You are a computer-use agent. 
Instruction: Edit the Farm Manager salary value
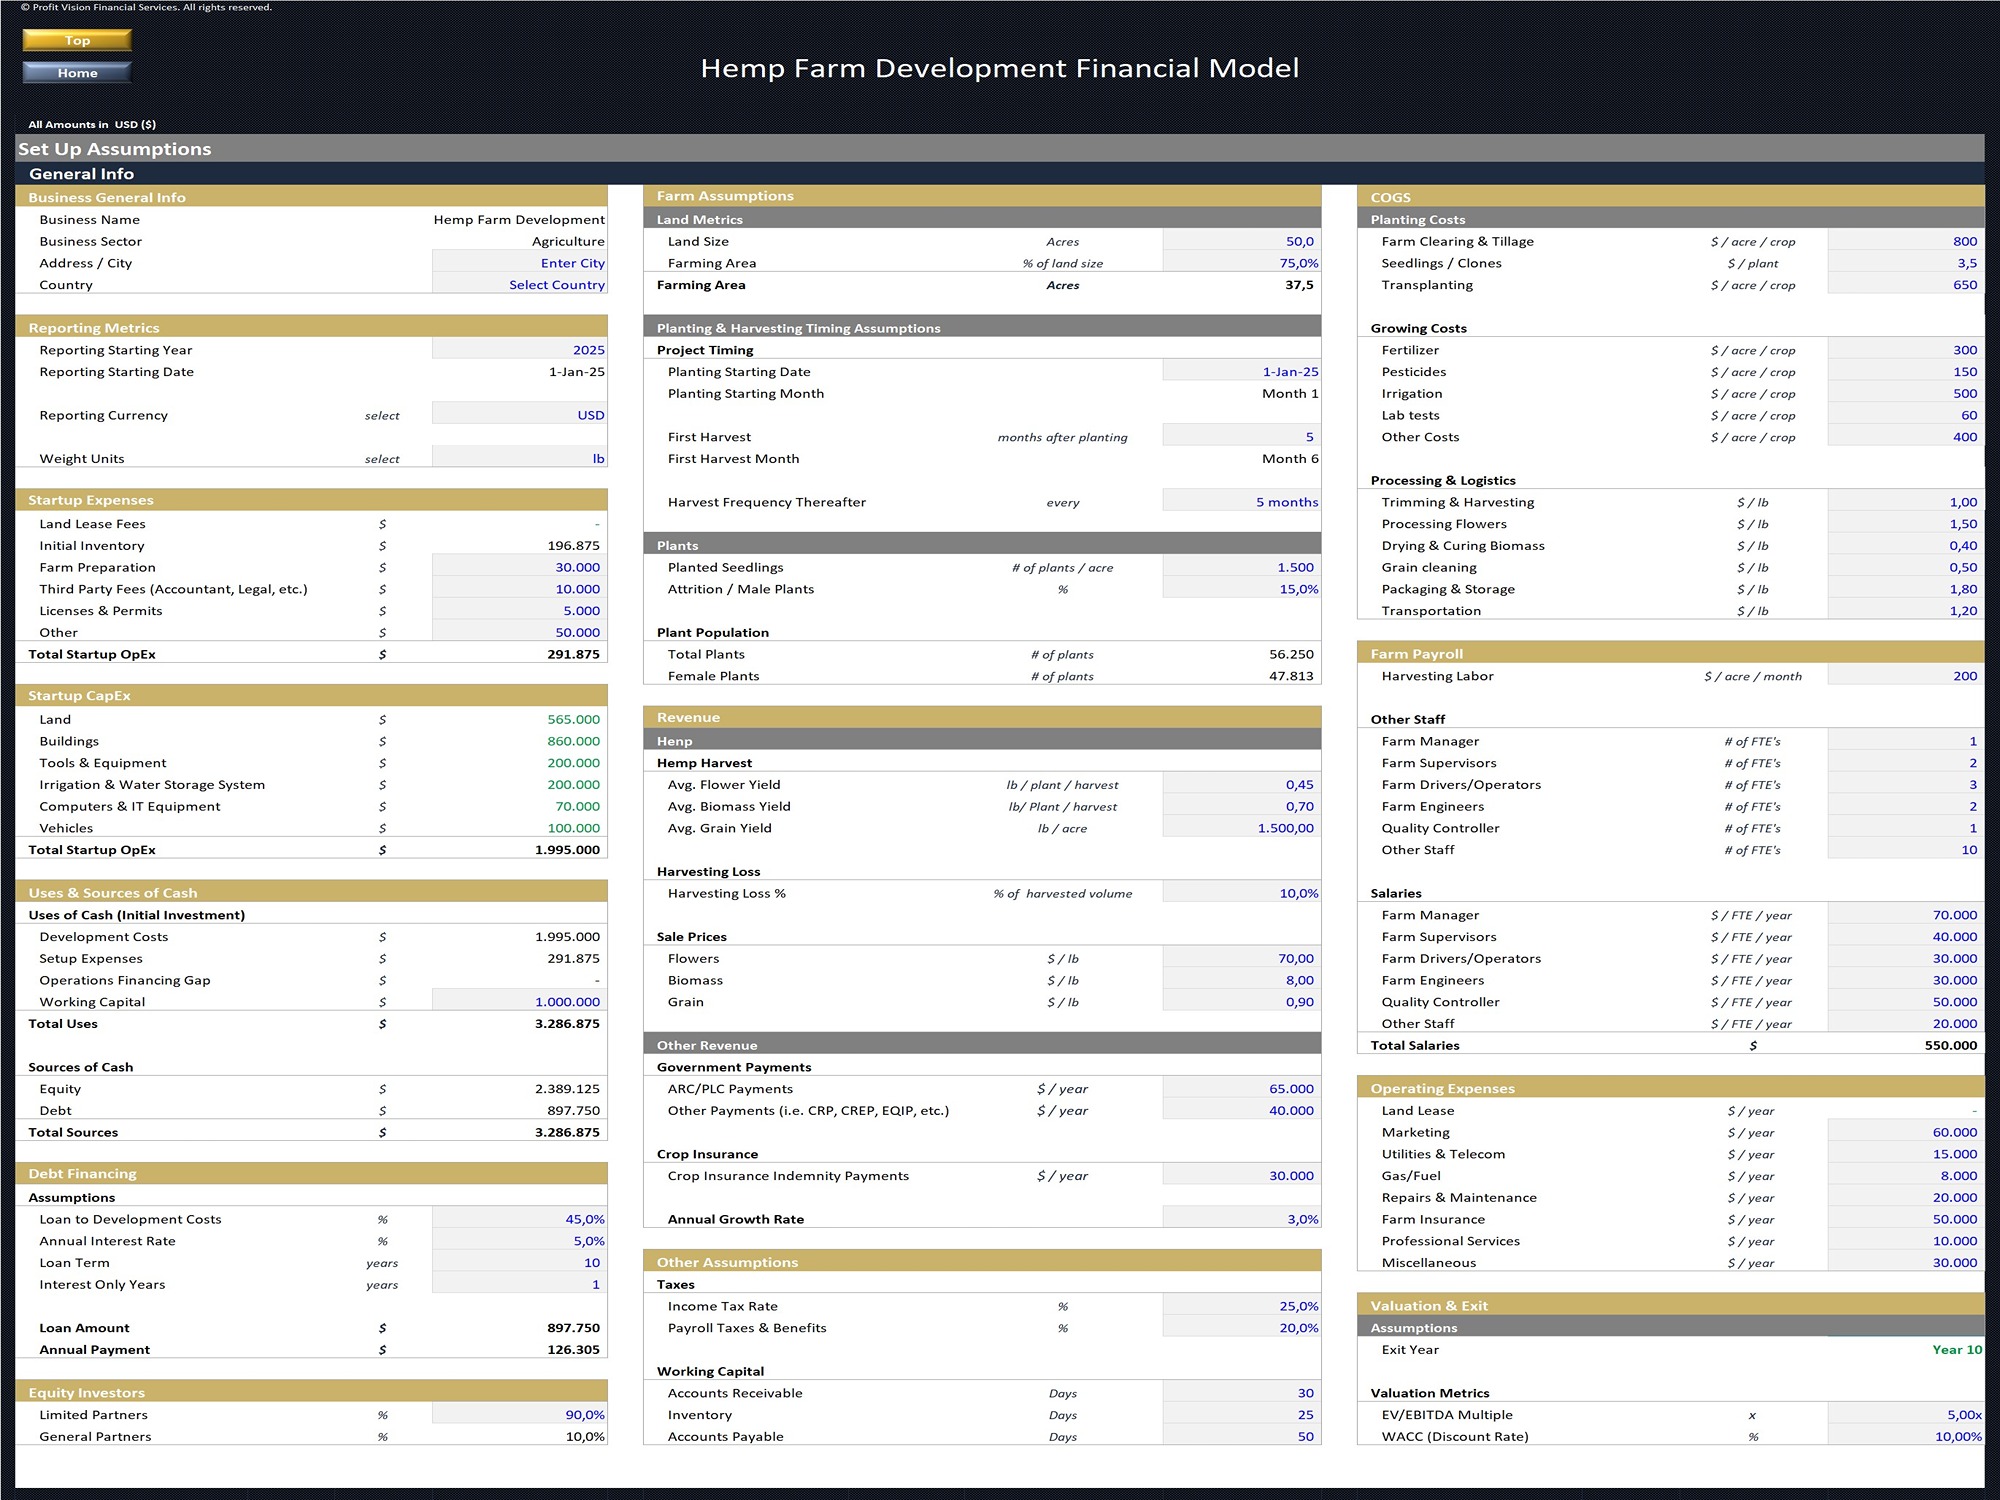click(1904, 915)
